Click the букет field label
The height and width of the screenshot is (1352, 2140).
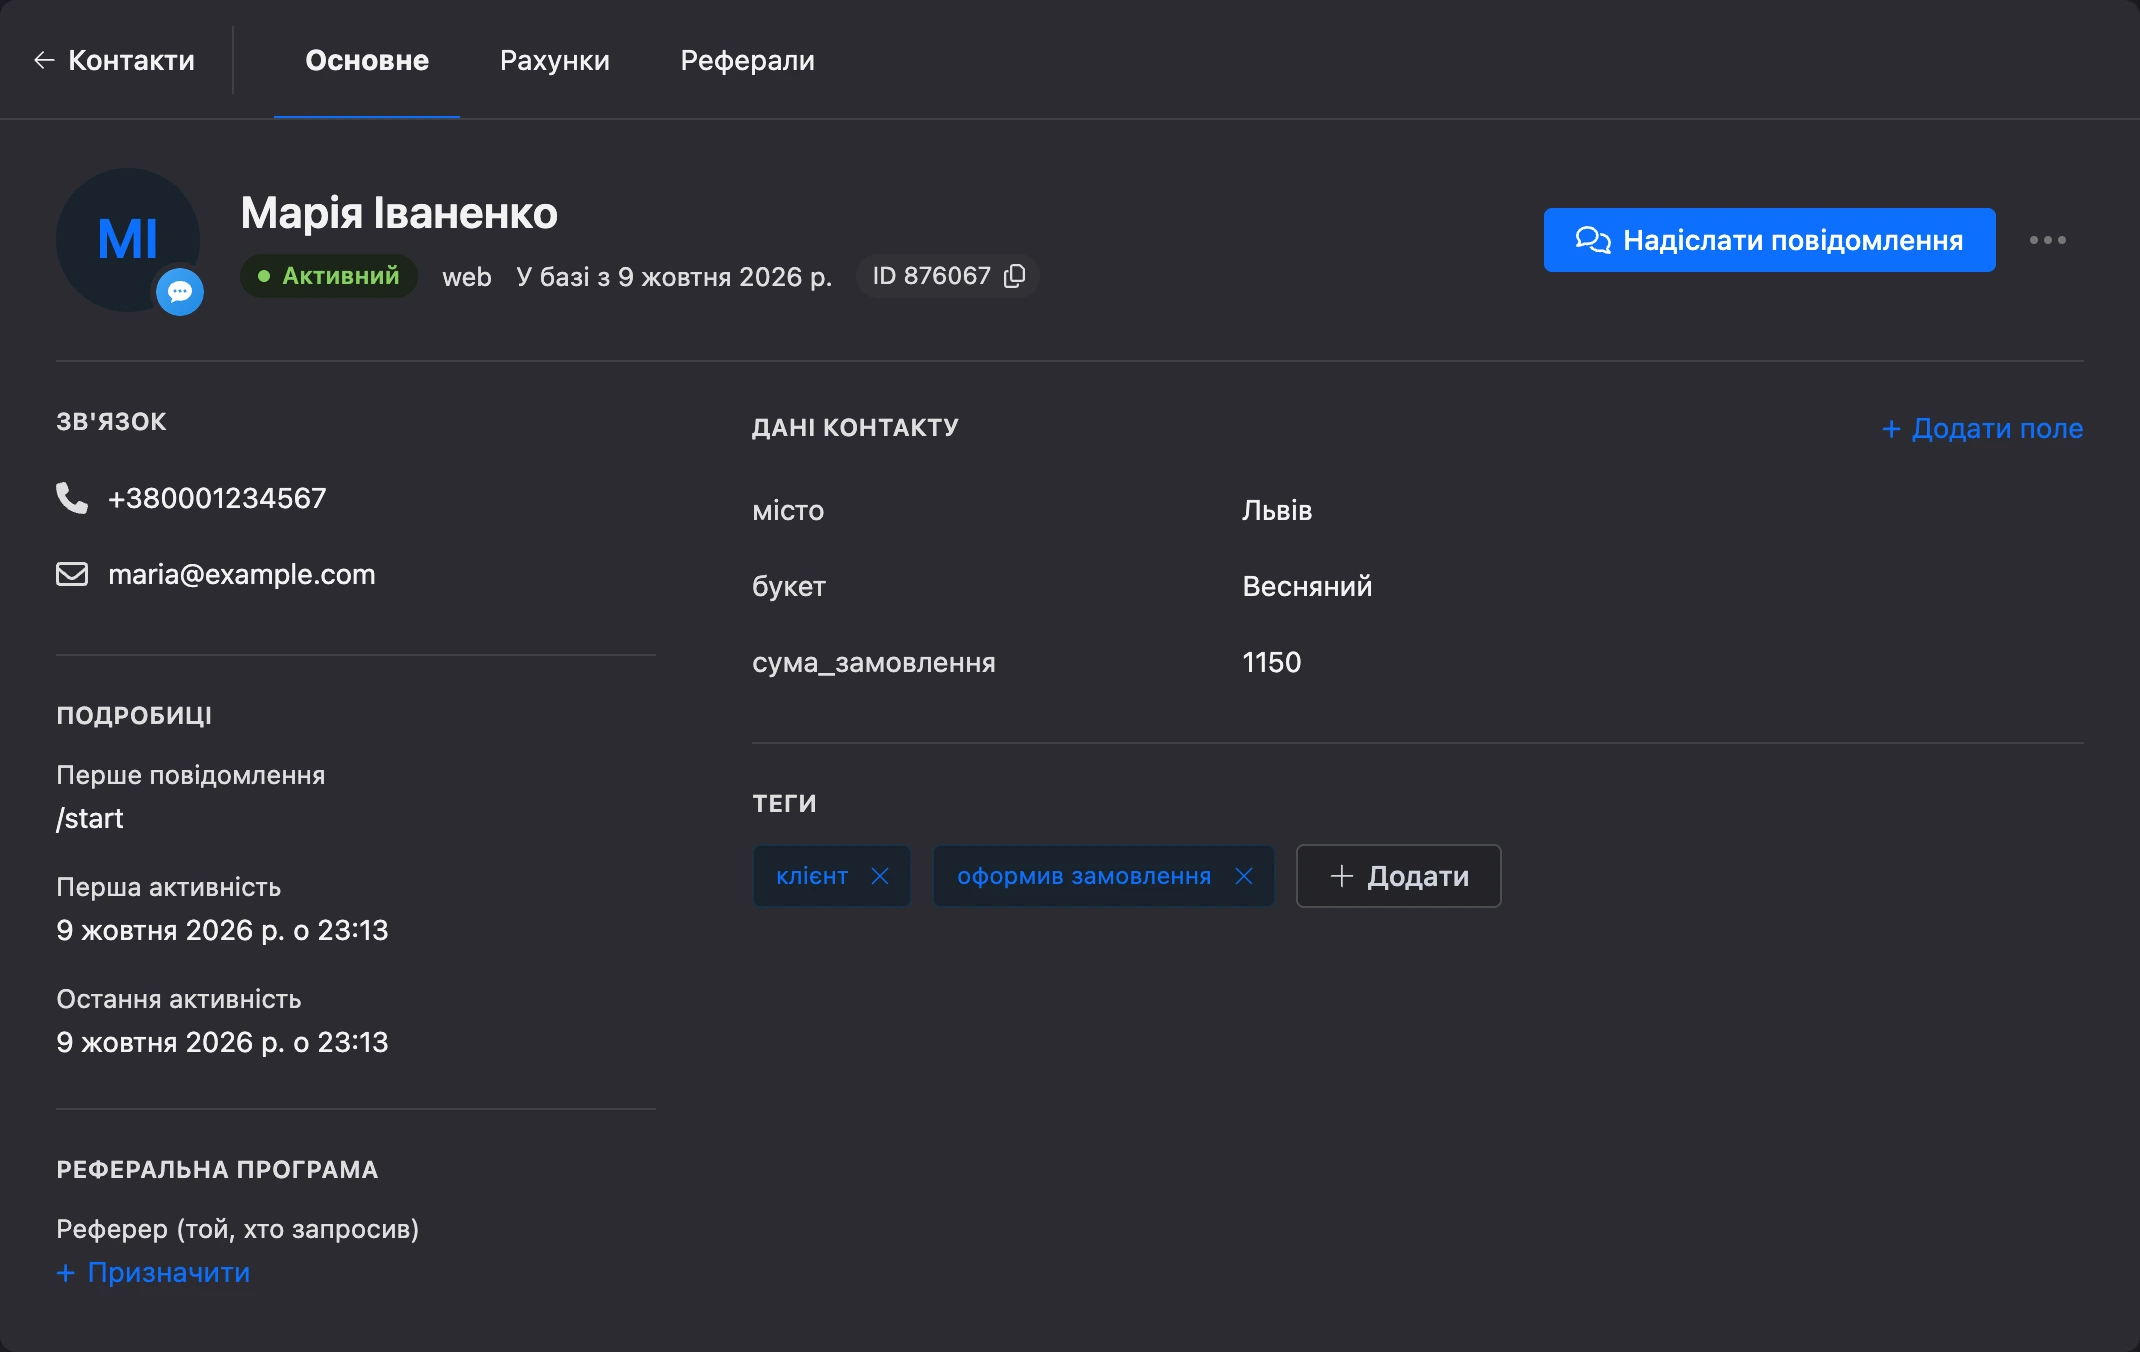coord(789,586)
